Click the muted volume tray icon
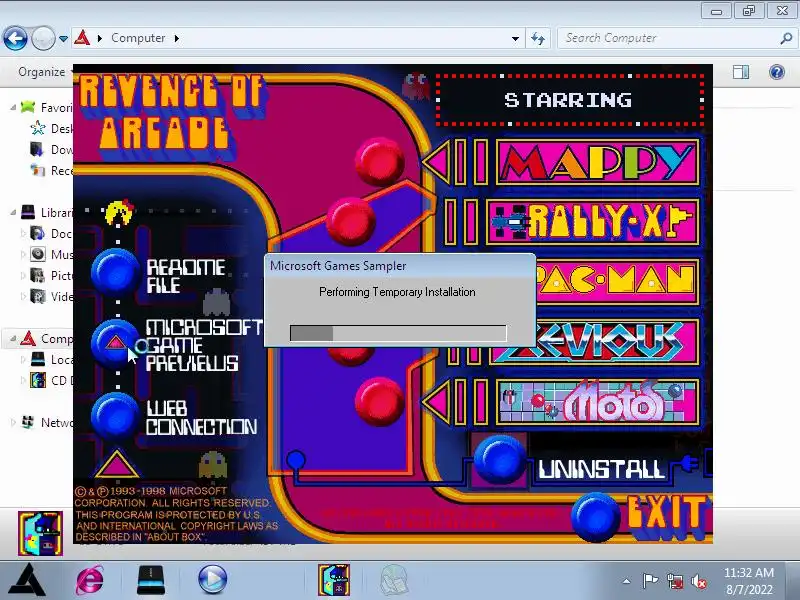The width and height of the screenshot is (800, 600). 698,581
